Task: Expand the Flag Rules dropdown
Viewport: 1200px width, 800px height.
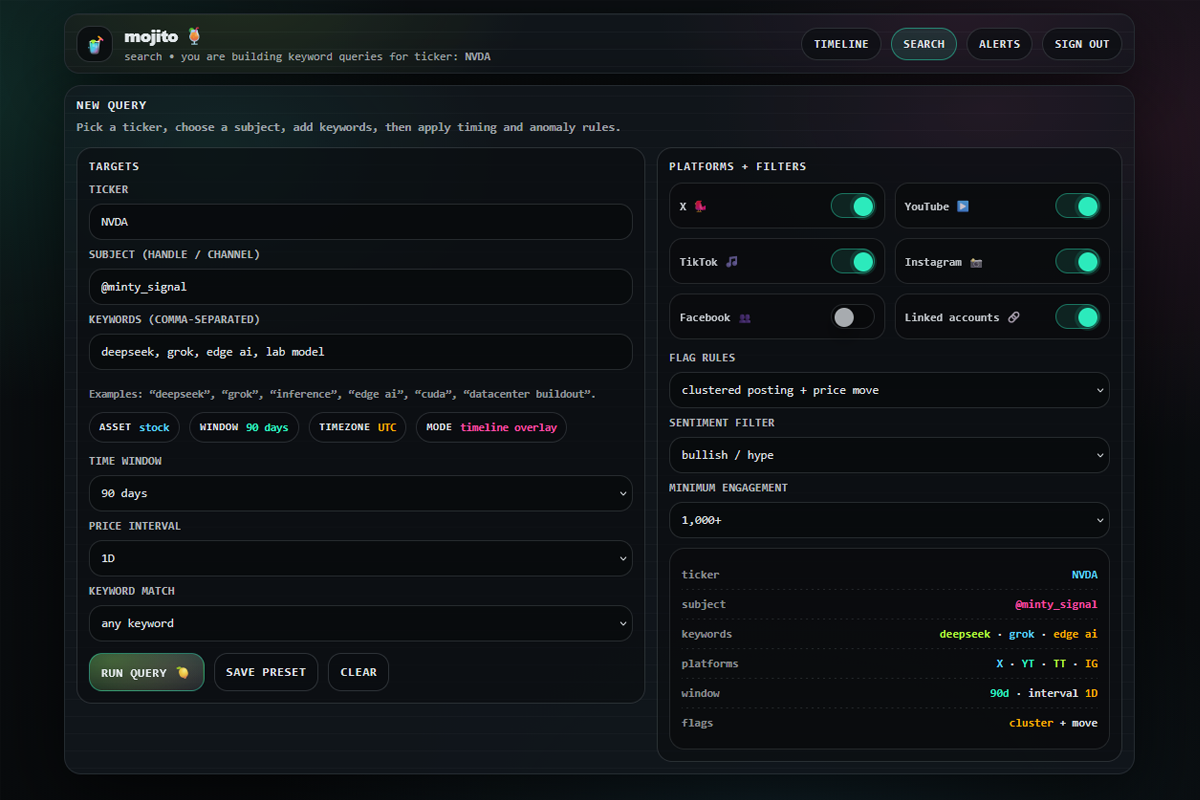Action: [888, 390]
